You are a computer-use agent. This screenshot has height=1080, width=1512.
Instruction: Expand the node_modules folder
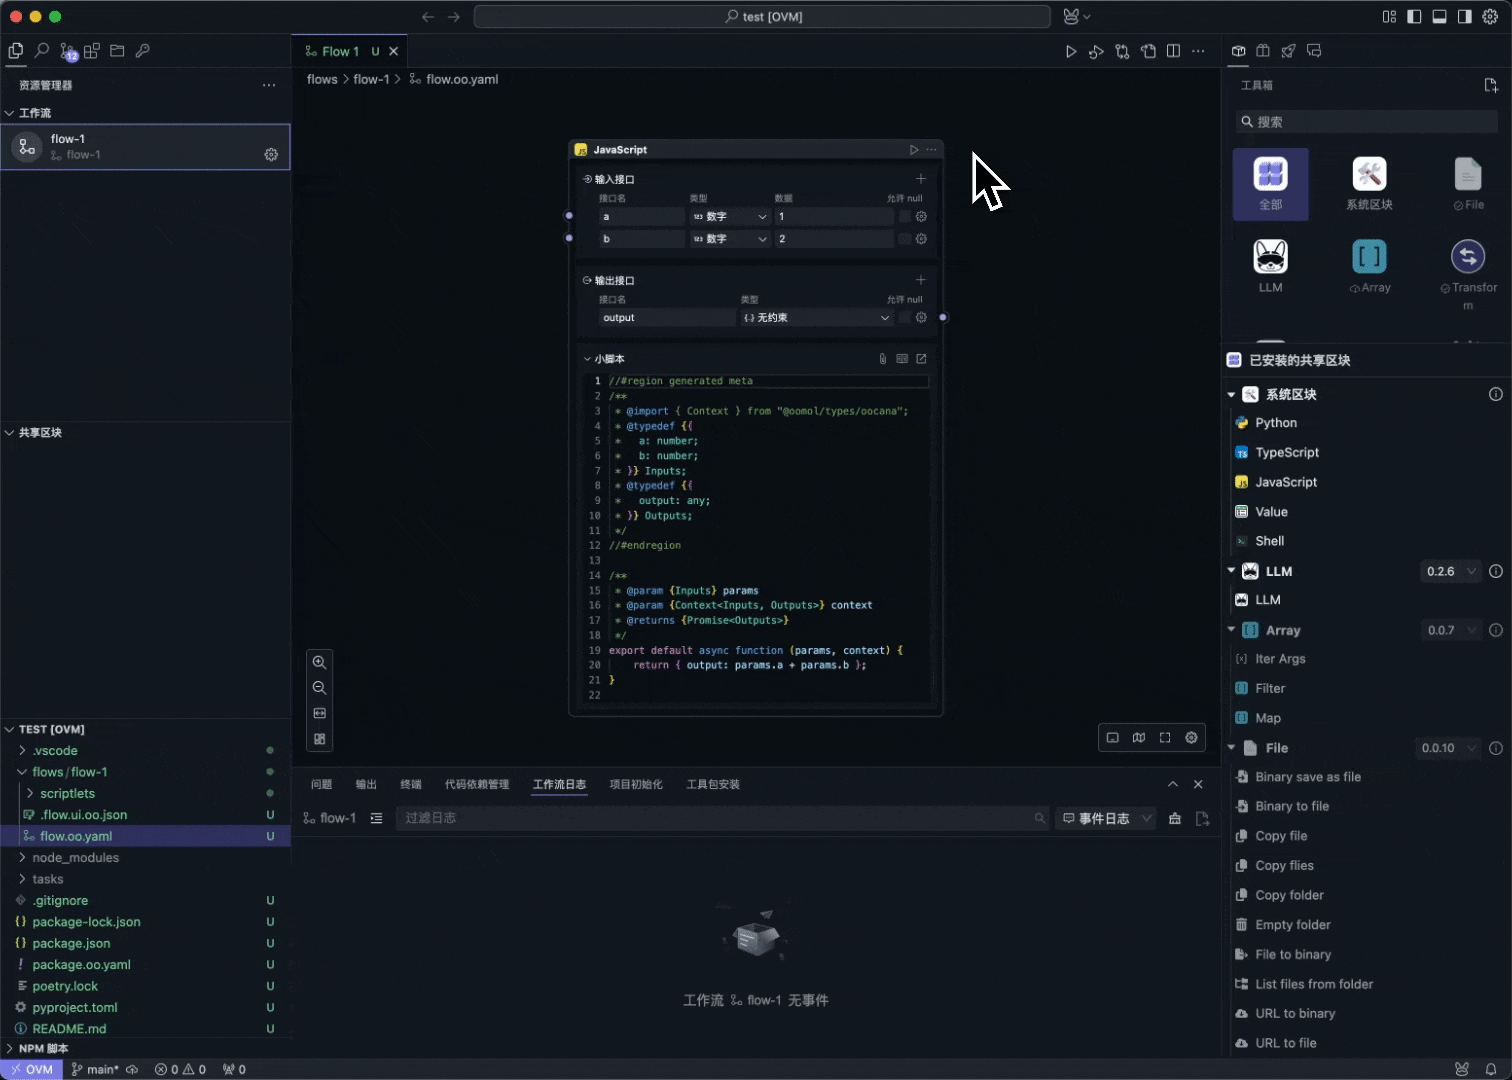pyautogui.click(x=75, y=858)
